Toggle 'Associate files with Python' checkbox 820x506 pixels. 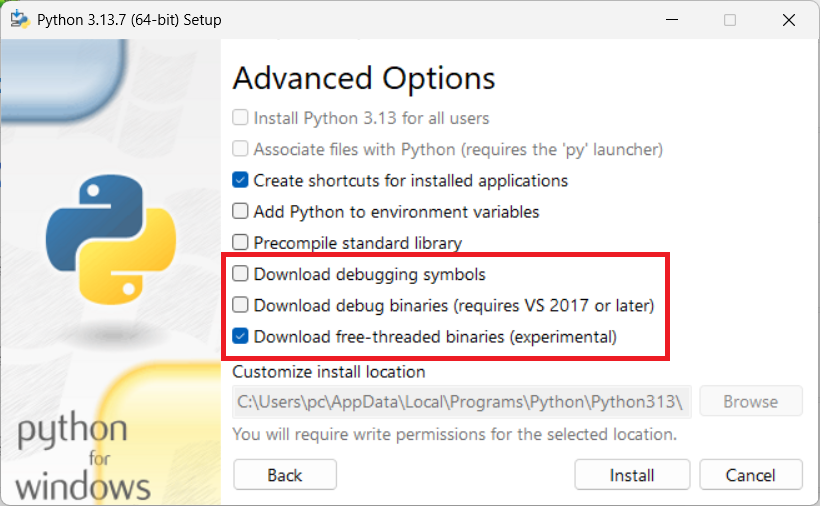(x=240, y=149)
